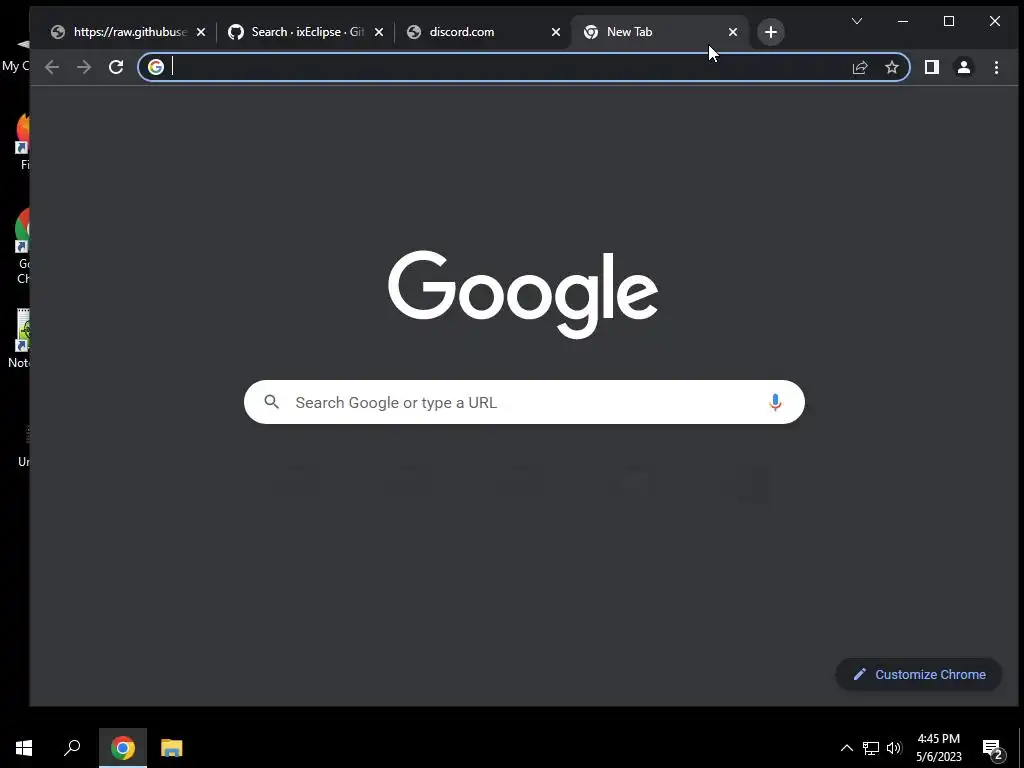
Task: Open the notification center icon
Action: pyautogui.click(x=993, y=749)
